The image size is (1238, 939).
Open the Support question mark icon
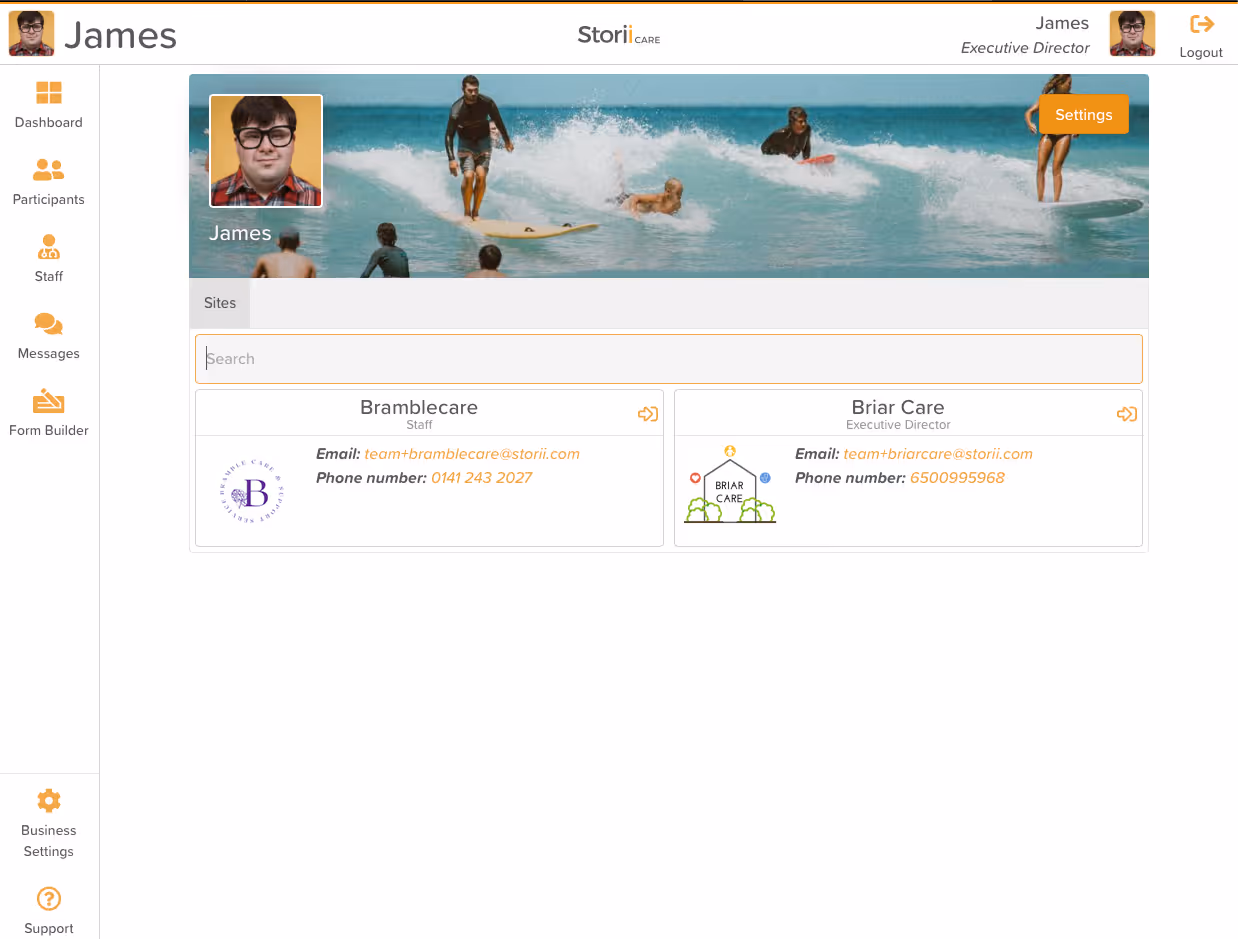click(x=49, y=899)
